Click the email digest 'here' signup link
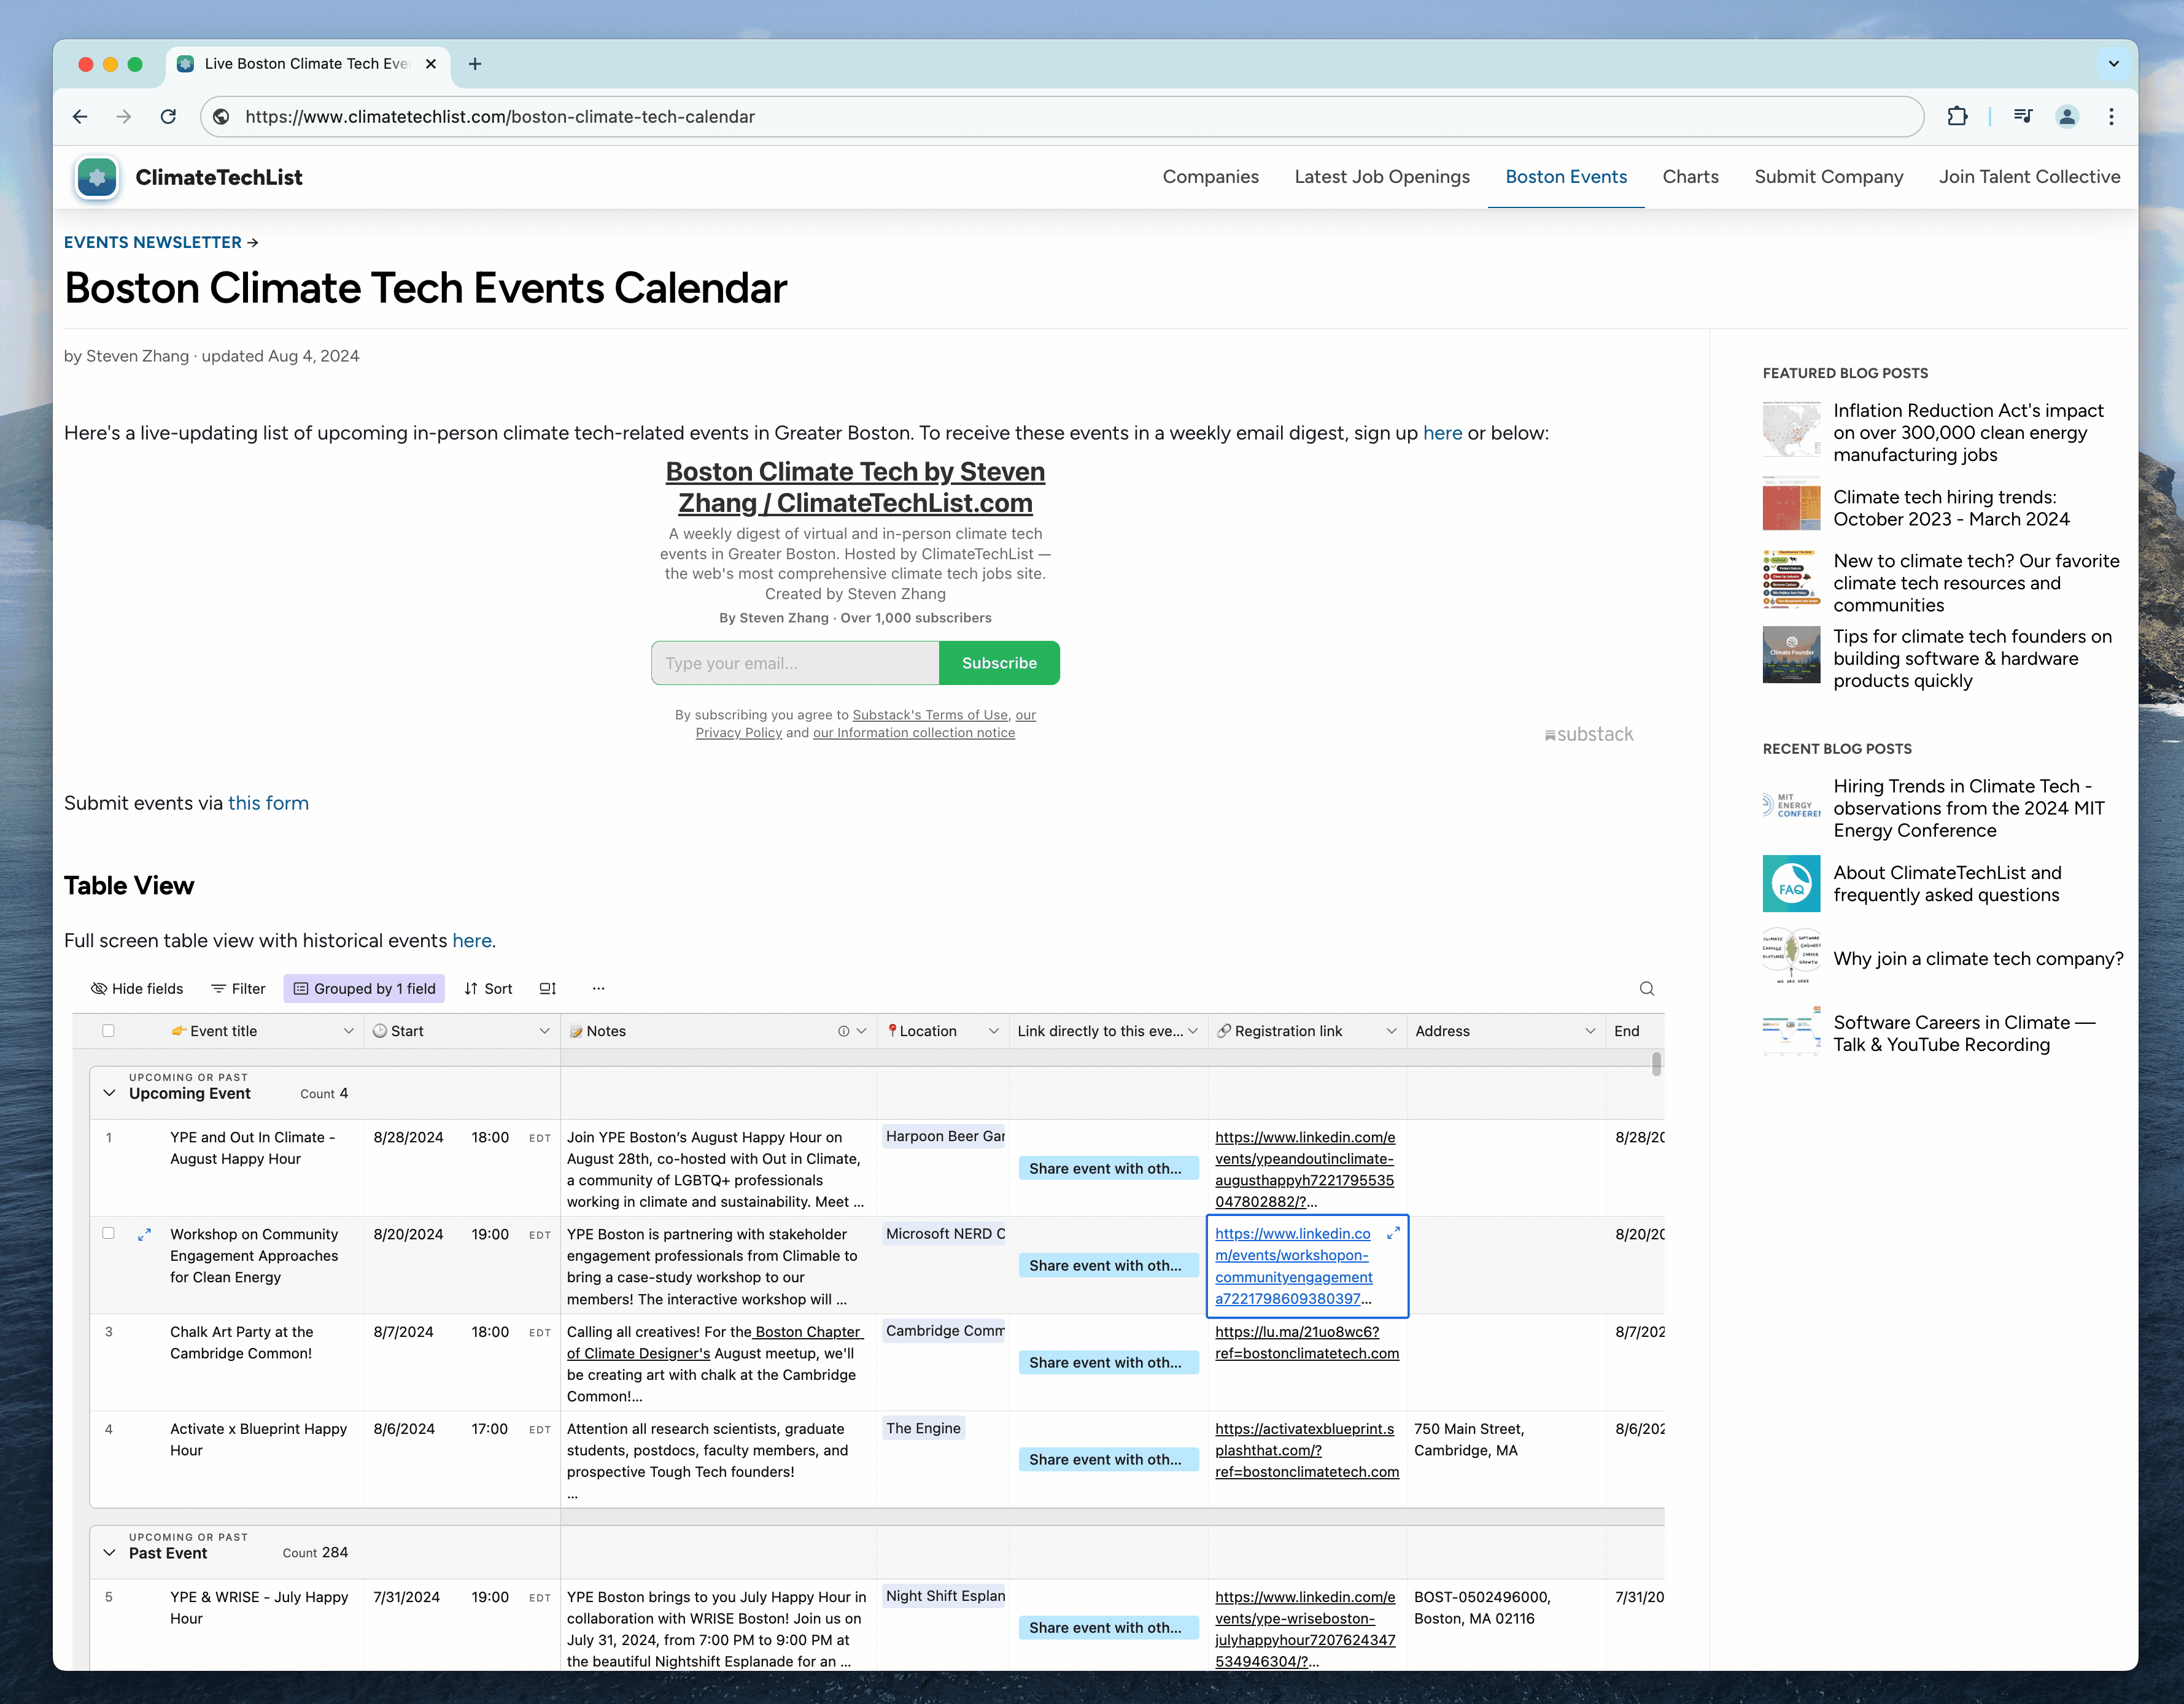 [x=1442, y=434]
